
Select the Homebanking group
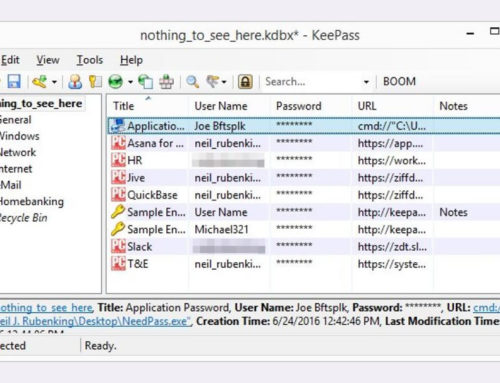pos(32,201)
